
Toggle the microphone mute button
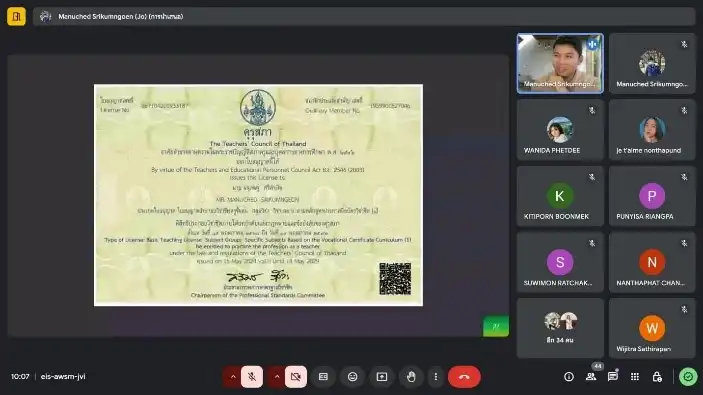[252, 377]
